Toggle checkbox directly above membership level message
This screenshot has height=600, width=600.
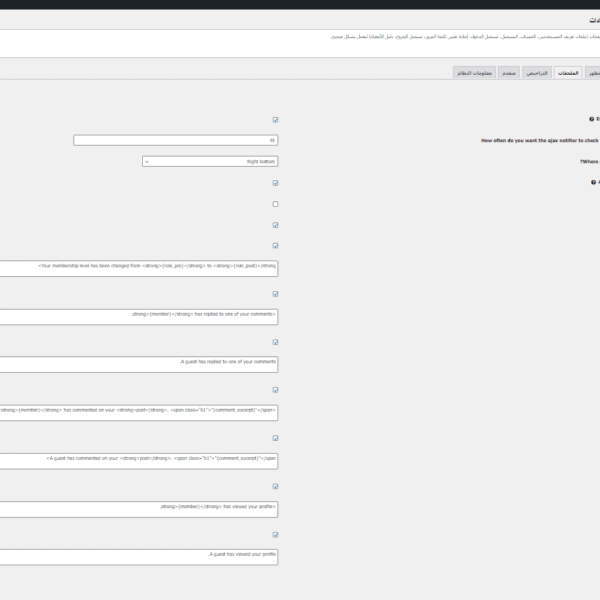click(x=276, y=246)
